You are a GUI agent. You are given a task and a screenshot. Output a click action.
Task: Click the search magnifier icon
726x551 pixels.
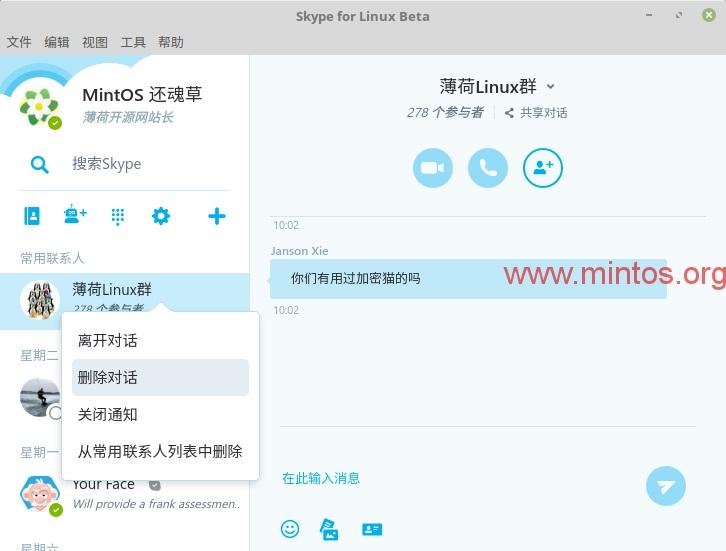tap(39, 164)
